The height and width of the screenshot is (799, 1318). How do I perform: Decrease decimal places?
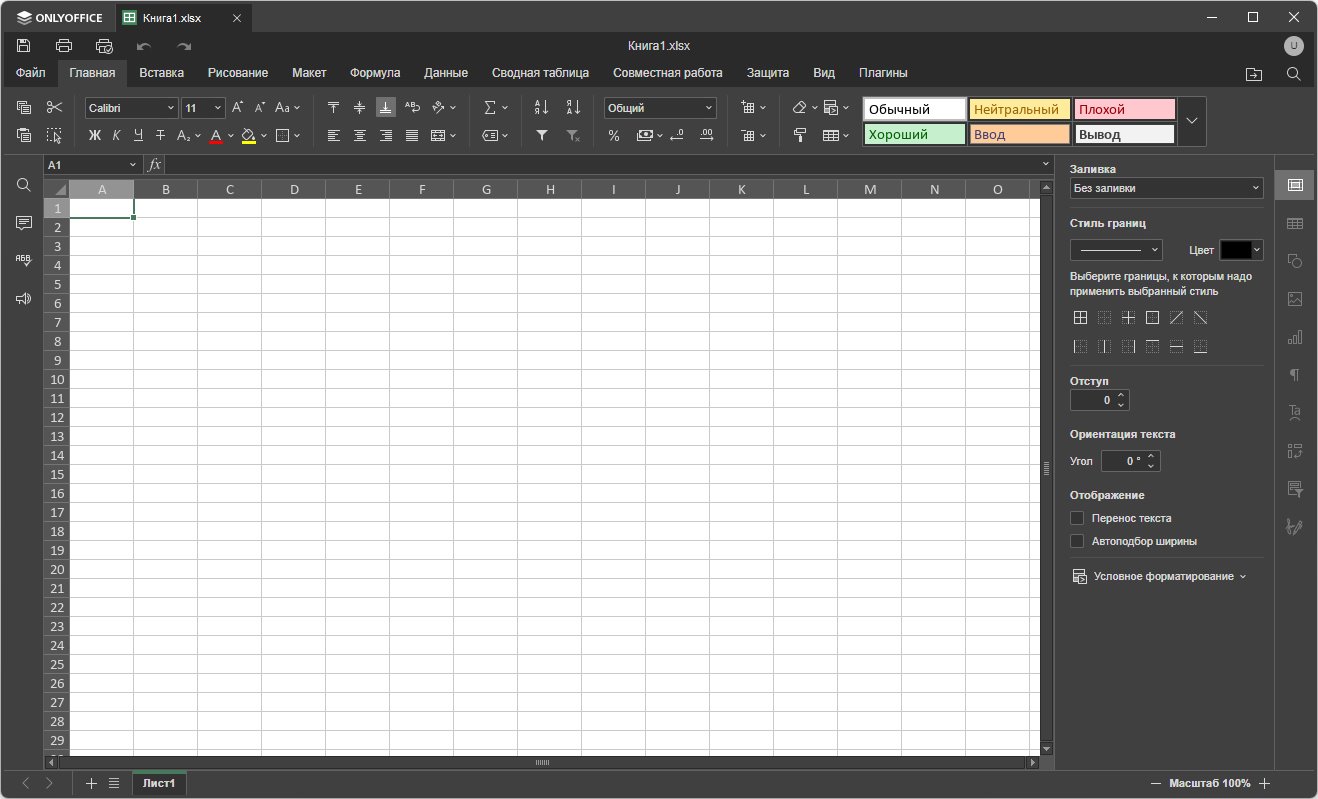coord(677,135)
